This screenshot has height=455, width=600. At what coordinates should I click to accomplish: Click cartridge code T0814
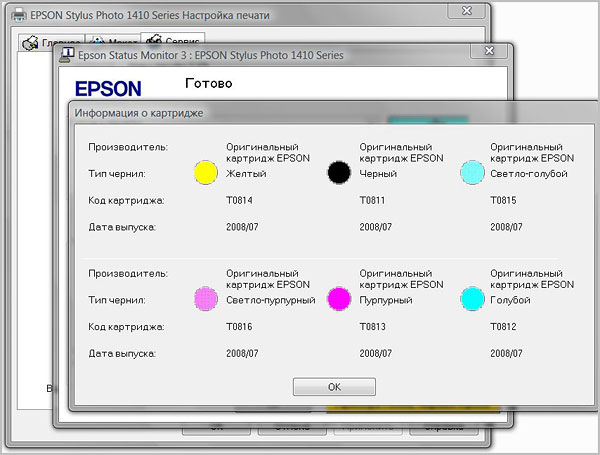coord(239,200)
